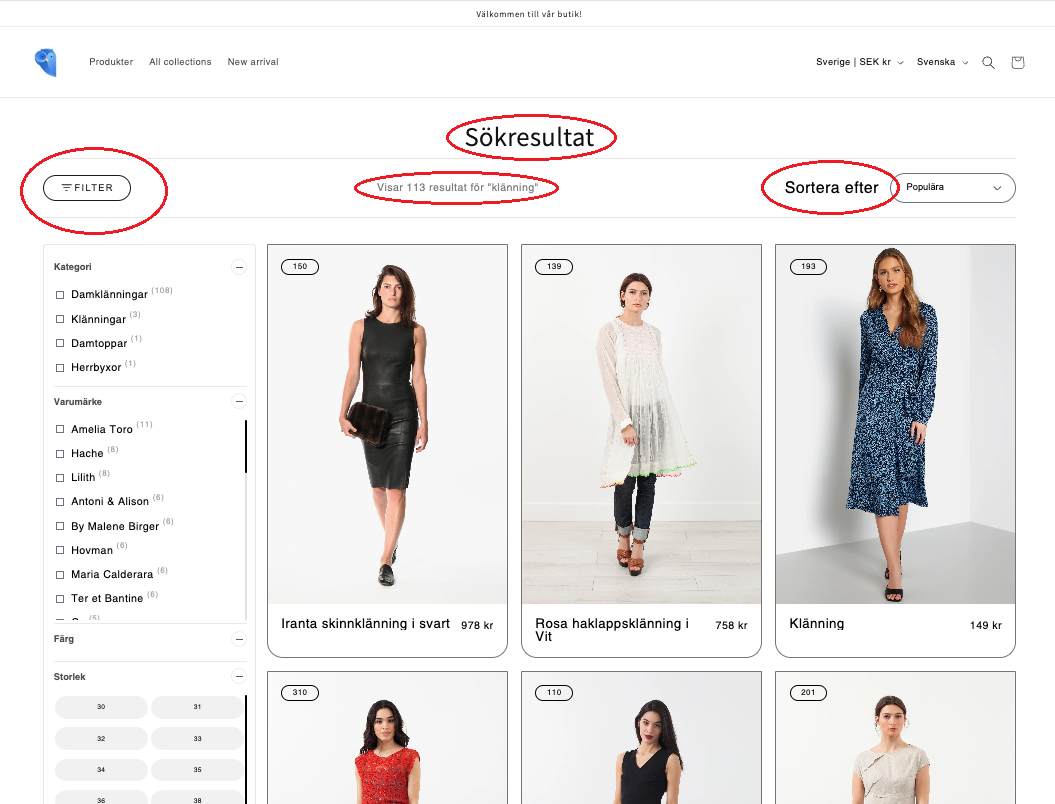Open the New arrival page
Screen dimensions: 1055x804
[x=253, y=62]
